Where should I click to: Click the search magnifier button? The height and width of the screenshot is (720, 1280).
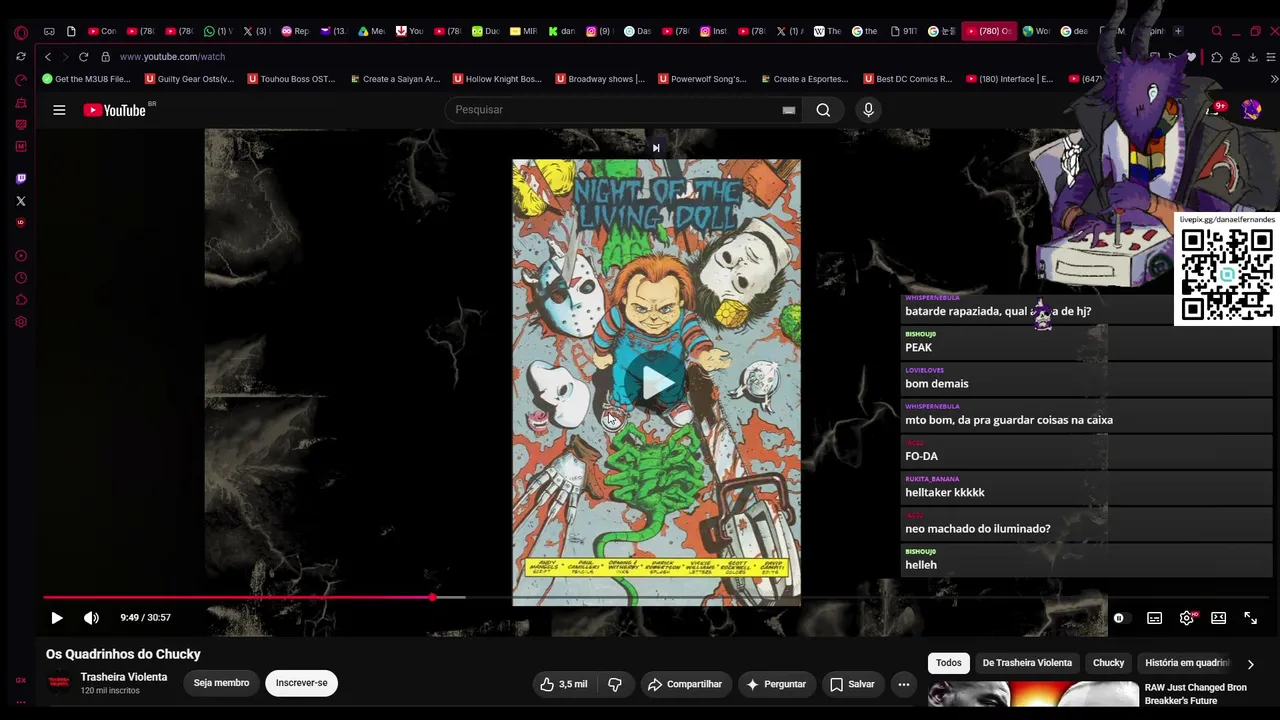pyautogui.click(x=823, y=110)
